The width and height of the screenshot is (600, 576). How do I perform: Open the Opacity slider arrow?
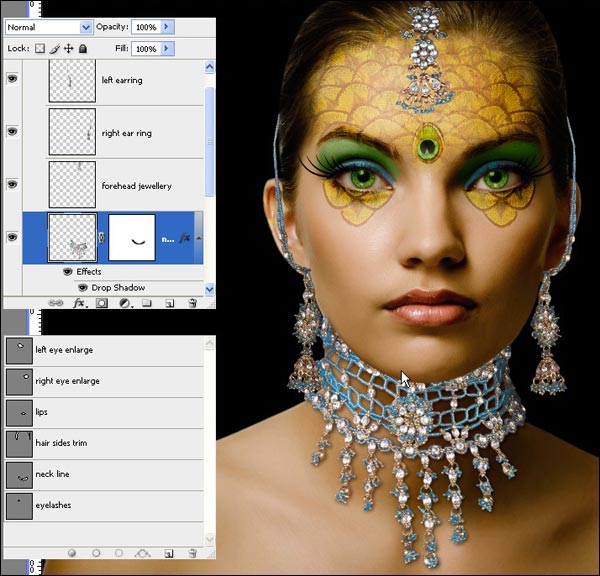click(167, 27)
